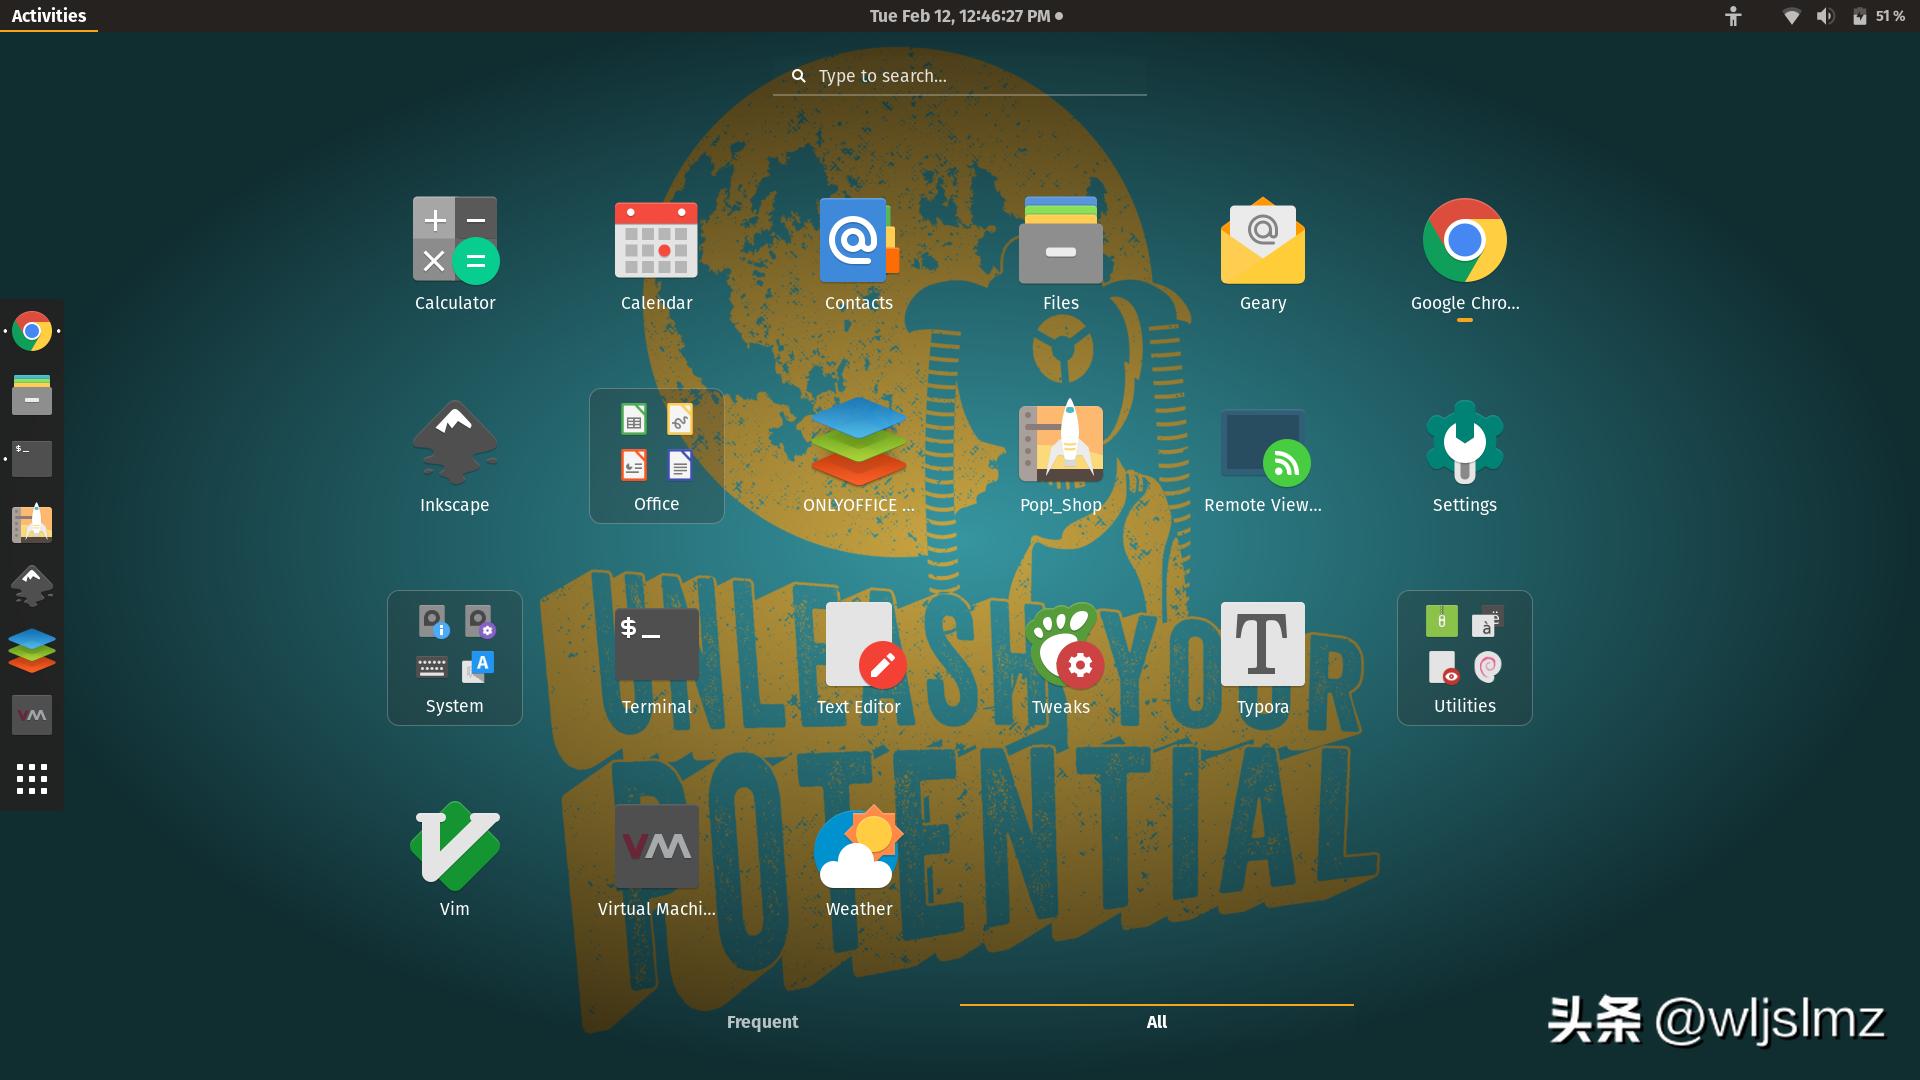Launch the Calendar app
Screen dimensions: 1920x1080
click(656, 240)
